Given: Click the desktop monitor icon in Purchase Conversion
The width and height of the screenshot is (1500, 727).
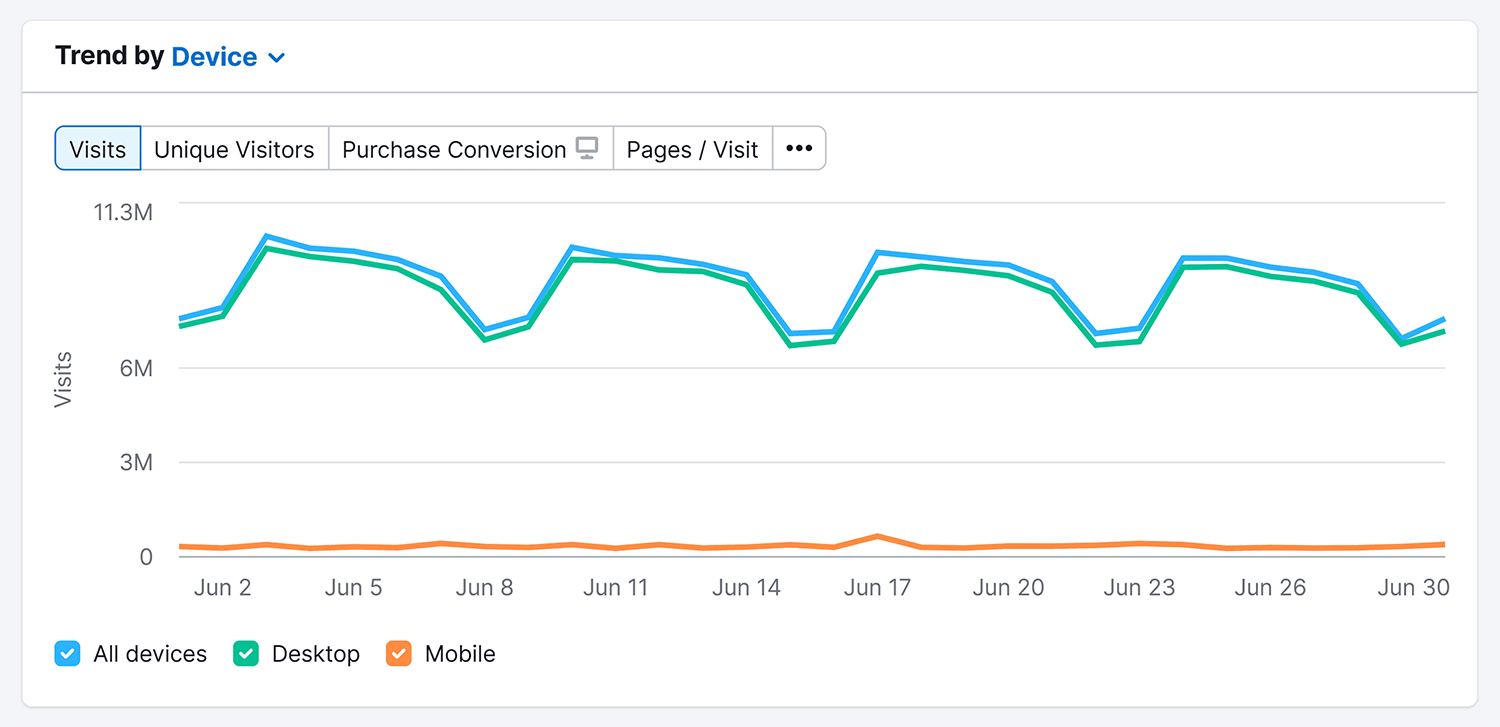Looking at the screenshot, I should (588, 149).
